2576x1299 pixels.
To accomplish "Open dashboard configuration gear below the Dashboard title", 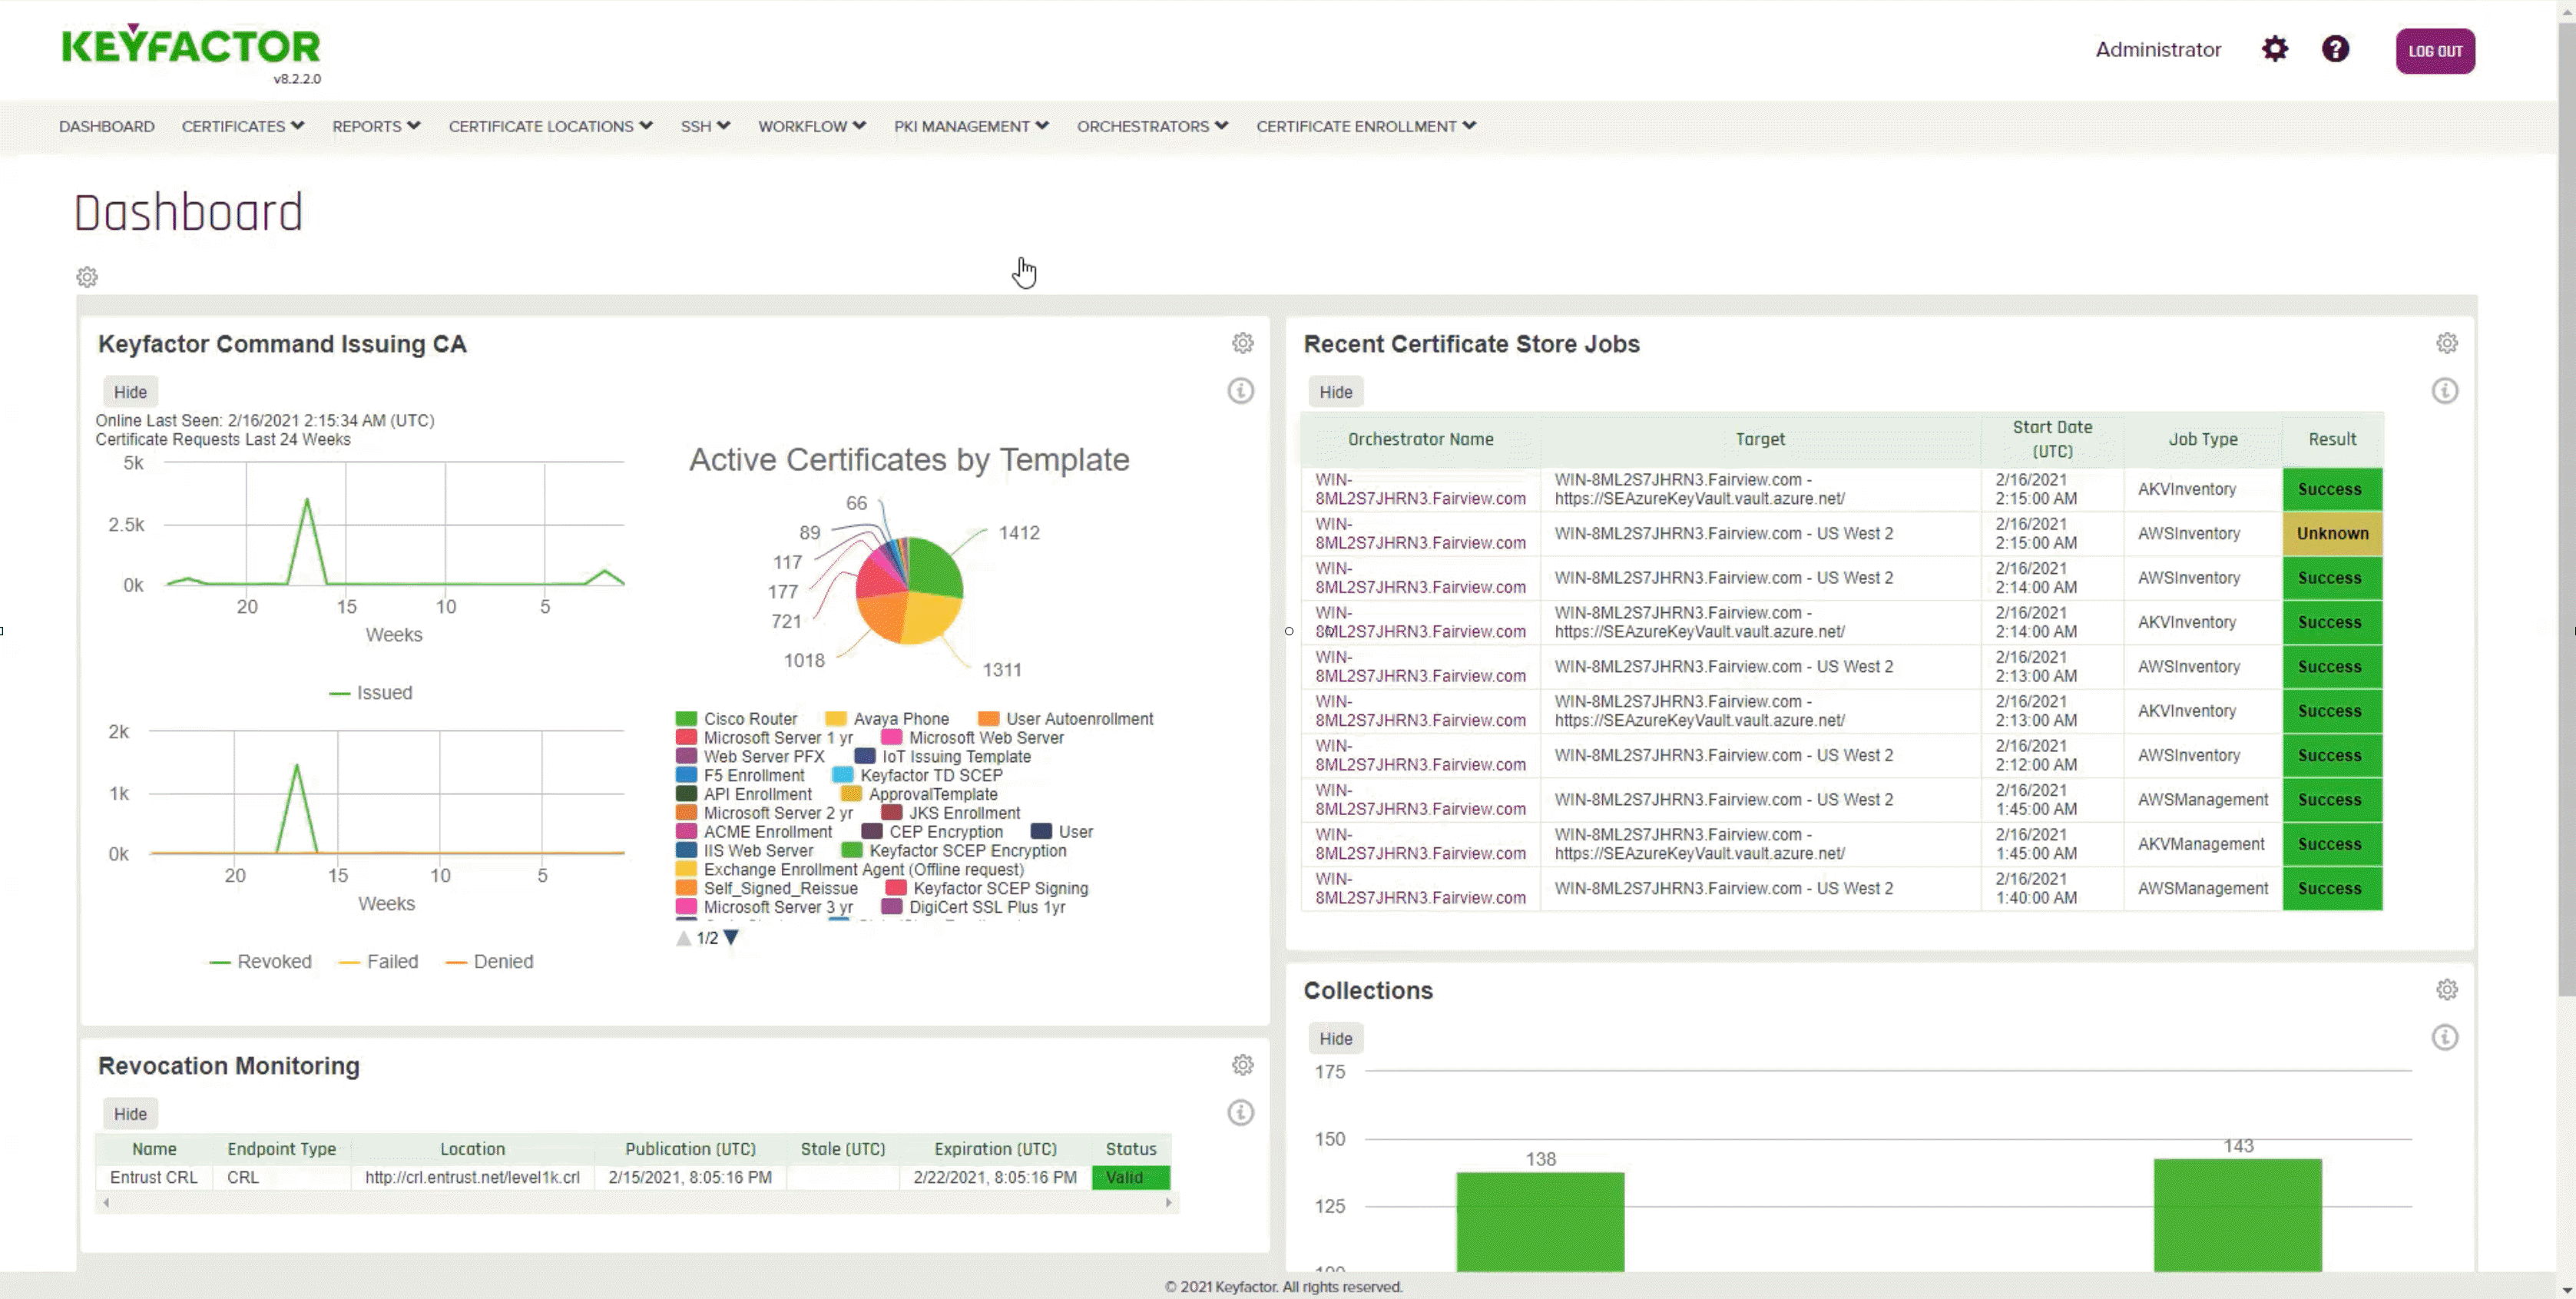I will tap(87, 277).
